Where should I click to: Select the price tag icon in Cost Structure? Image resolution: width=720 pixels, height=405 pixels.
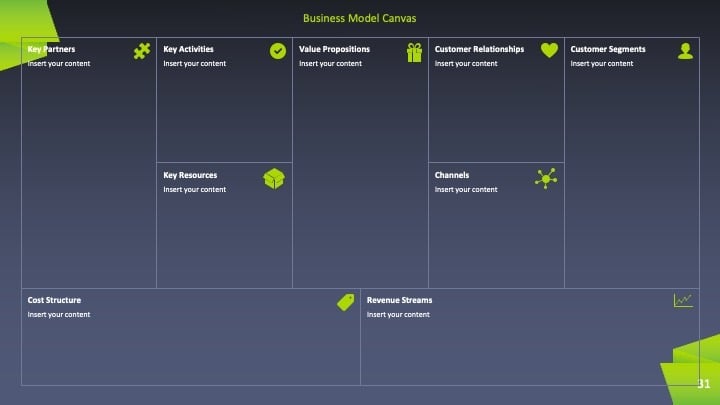click(346, 302)
